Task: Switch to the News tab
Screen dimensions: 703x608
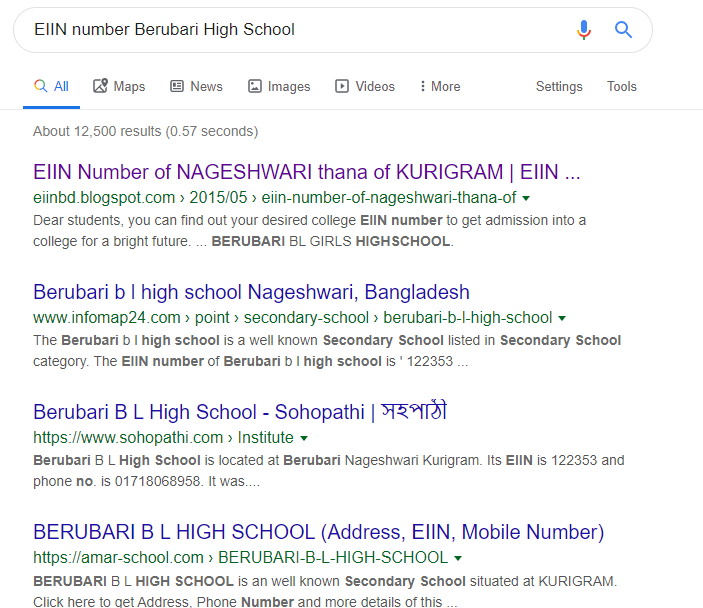Action: point(196,86)
